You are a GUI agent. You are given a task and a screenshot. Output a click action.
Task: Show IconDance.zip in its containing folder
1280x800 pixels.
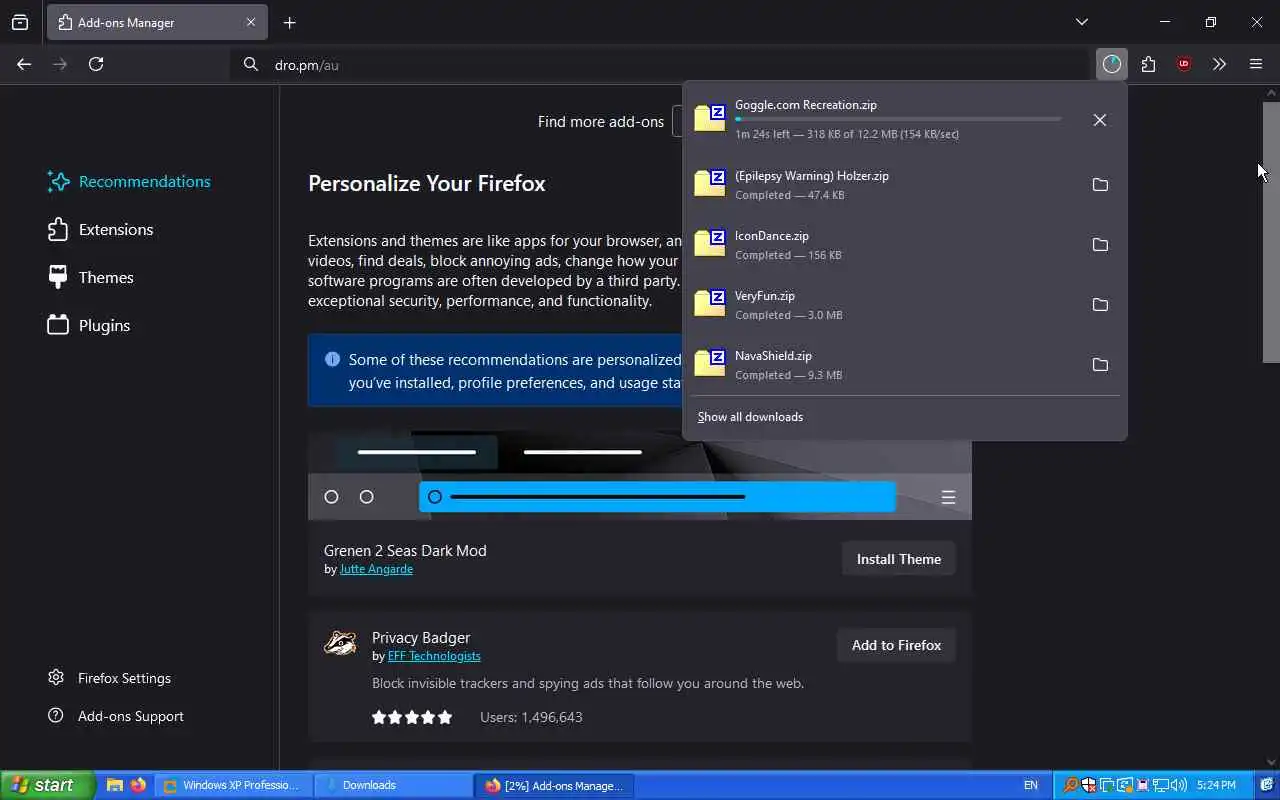(1100, 245)
